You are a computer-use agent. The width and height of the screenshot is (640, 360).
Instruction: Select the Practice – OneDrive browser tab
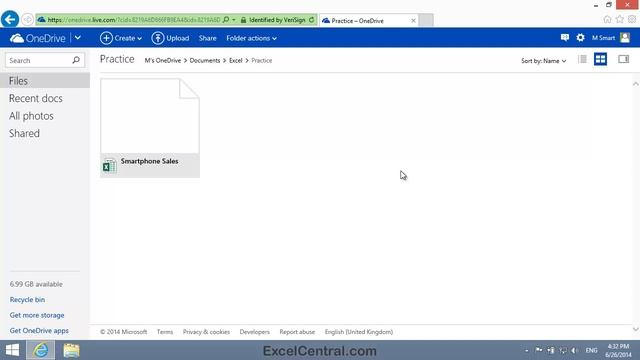click(x=369, y=20)
